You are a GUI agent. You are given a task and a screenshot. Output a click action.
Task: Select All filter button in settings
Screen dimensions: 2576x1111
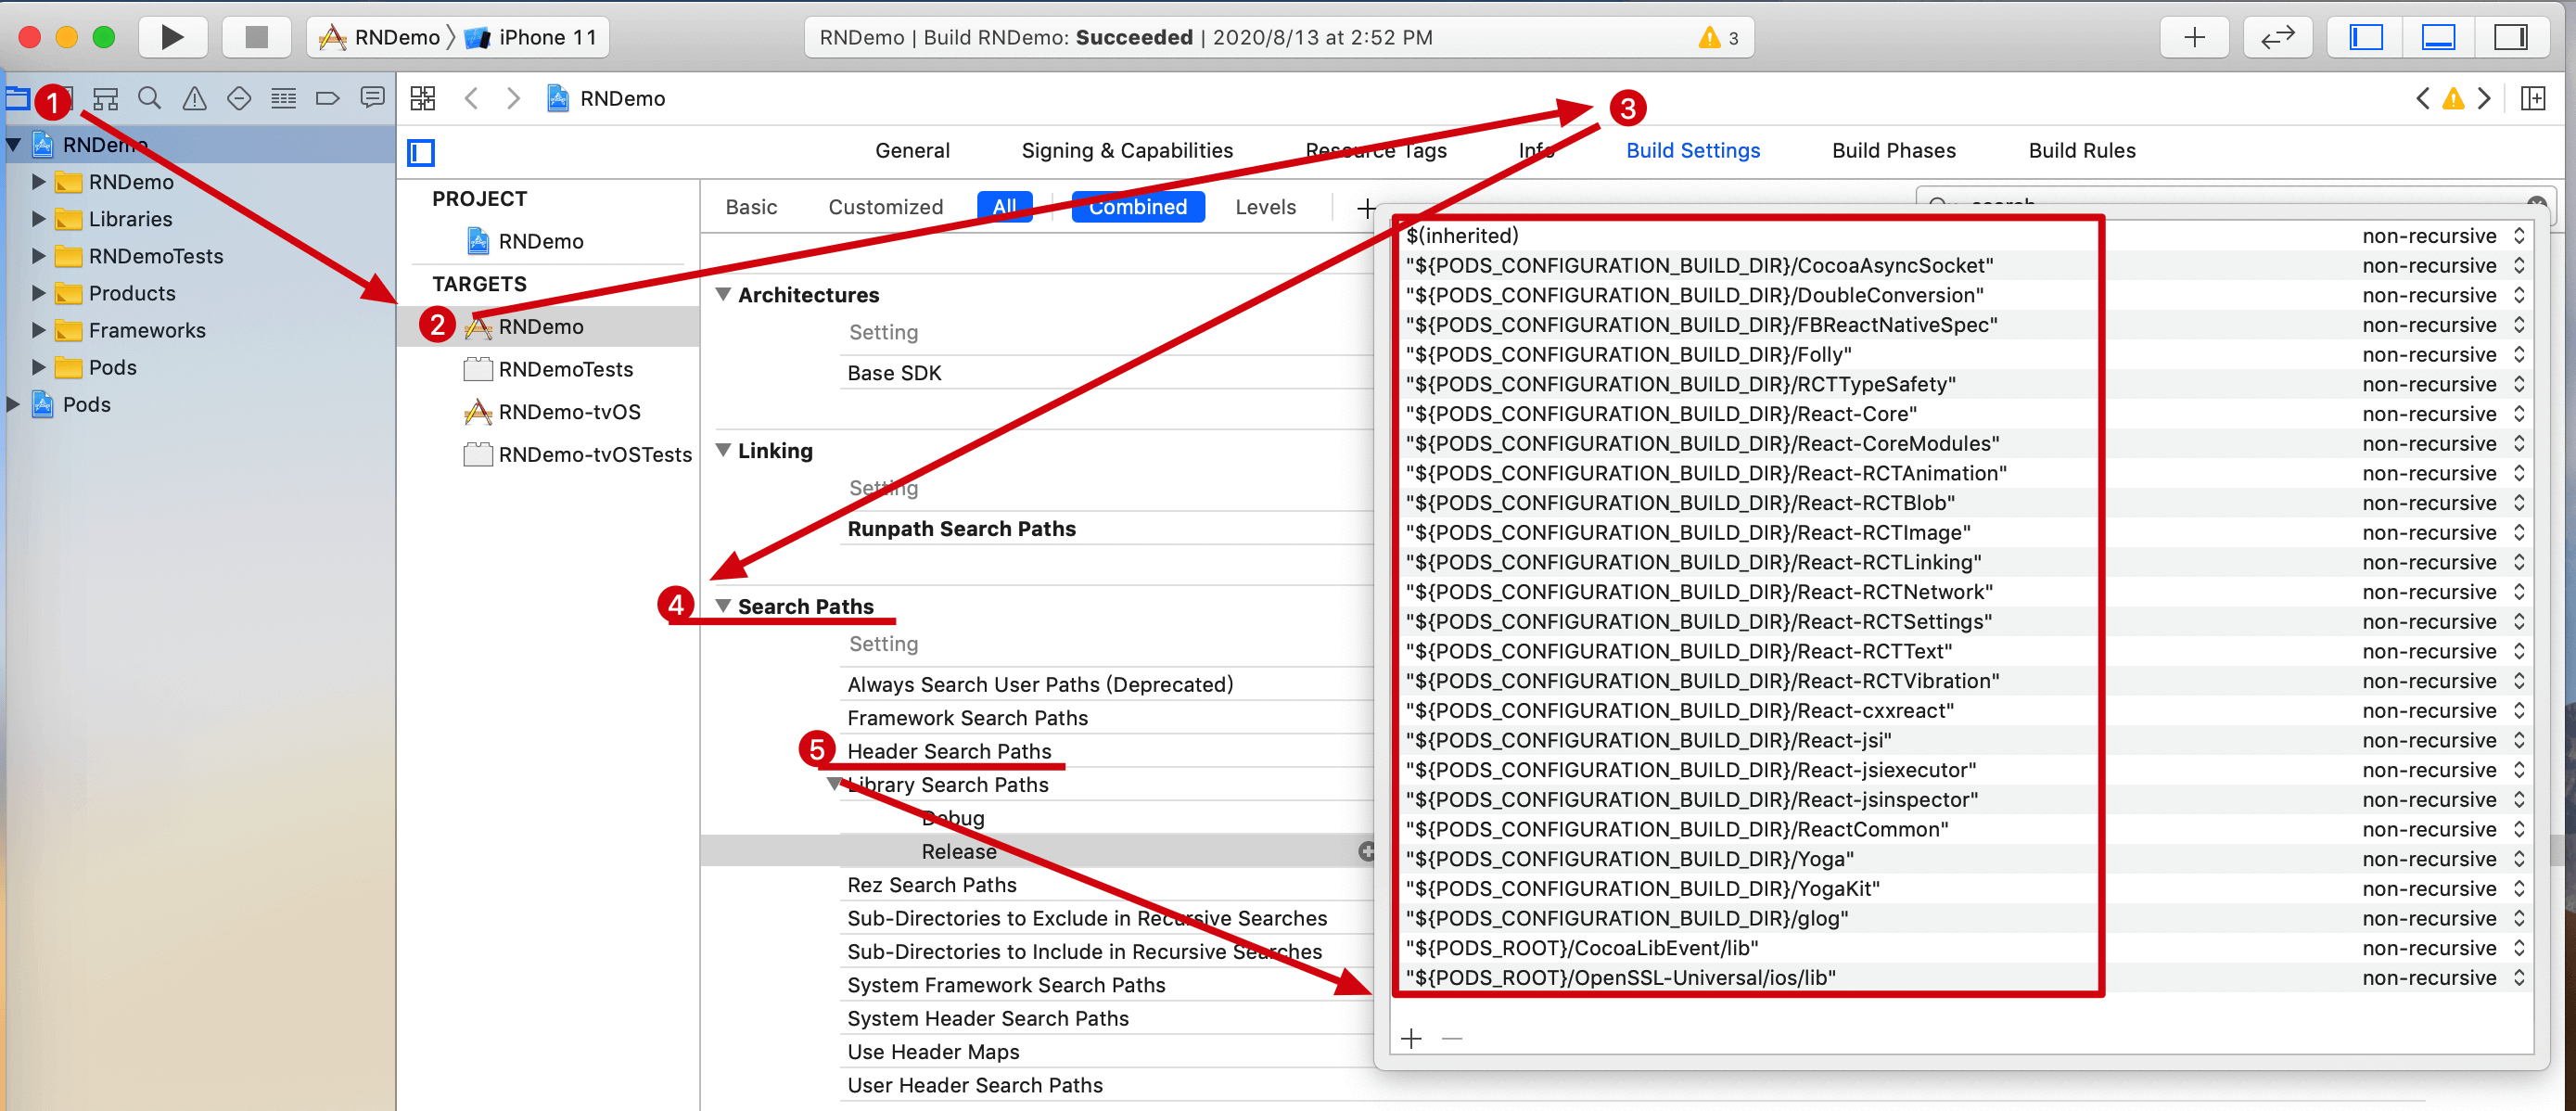click(1002, 207)
